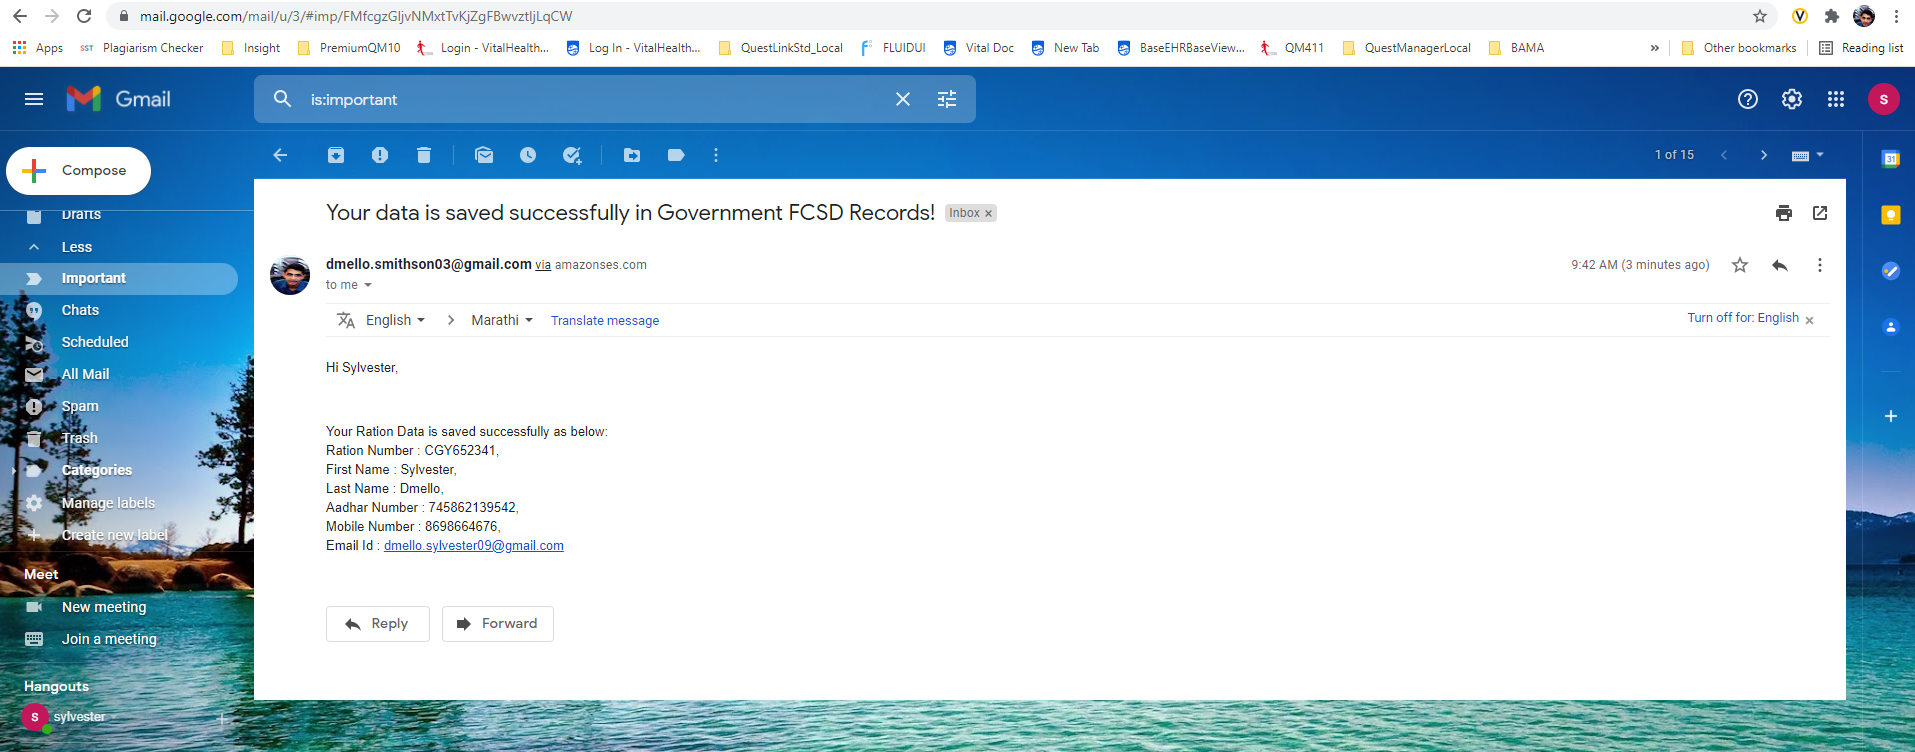Apply a label to this email
This screenshot has height=752, width=1915.
676,155
